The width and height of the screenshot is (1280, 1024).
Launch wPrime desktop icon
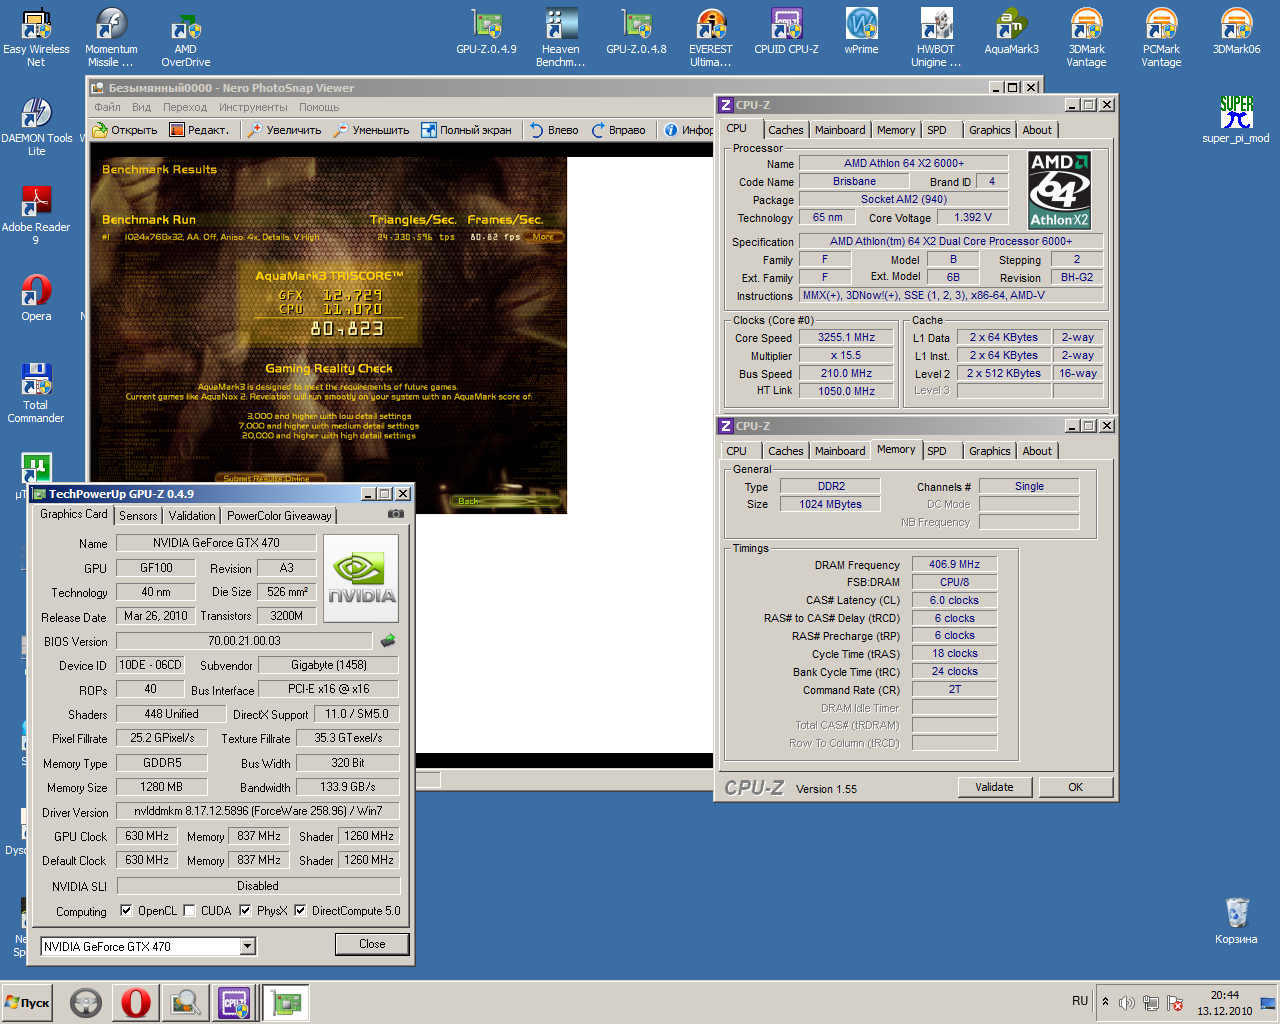tap(861, 32)
